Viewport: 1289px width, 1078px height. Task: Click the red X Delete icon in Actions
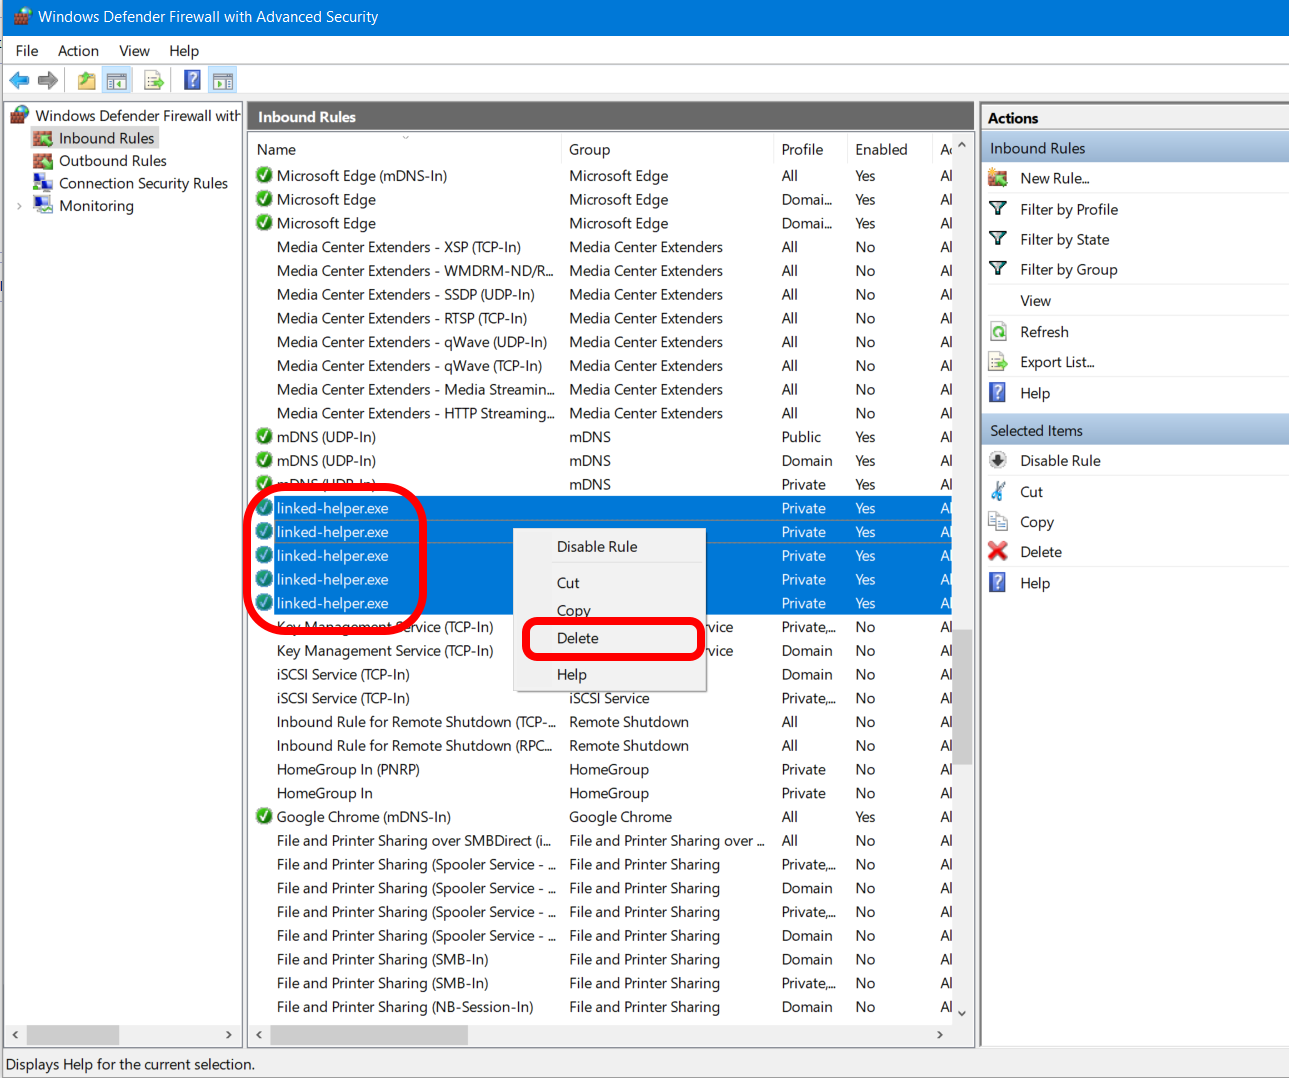[998, 552]
